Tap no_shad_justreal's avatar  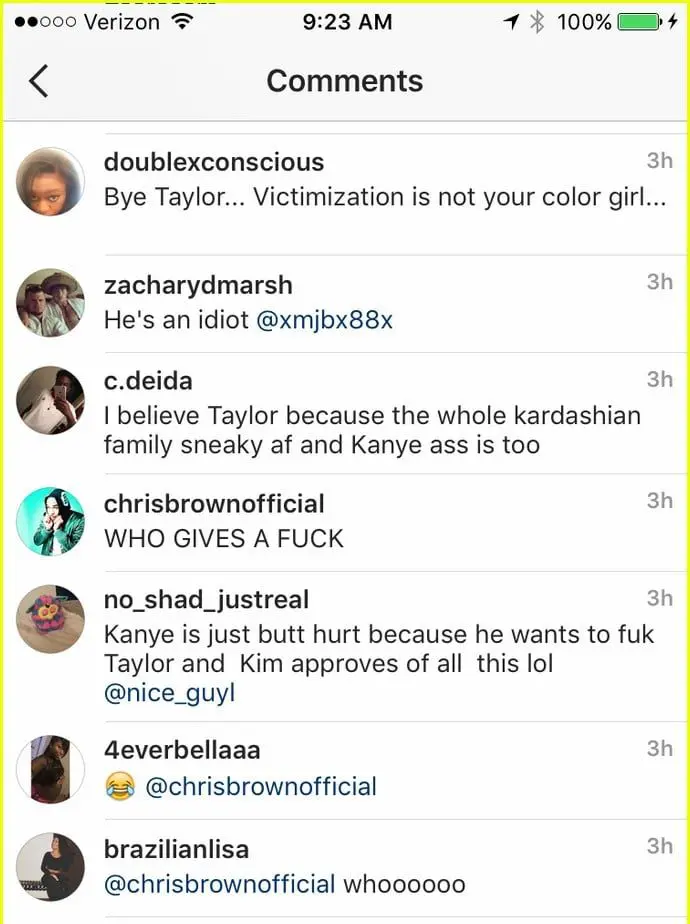click(50, 619)
